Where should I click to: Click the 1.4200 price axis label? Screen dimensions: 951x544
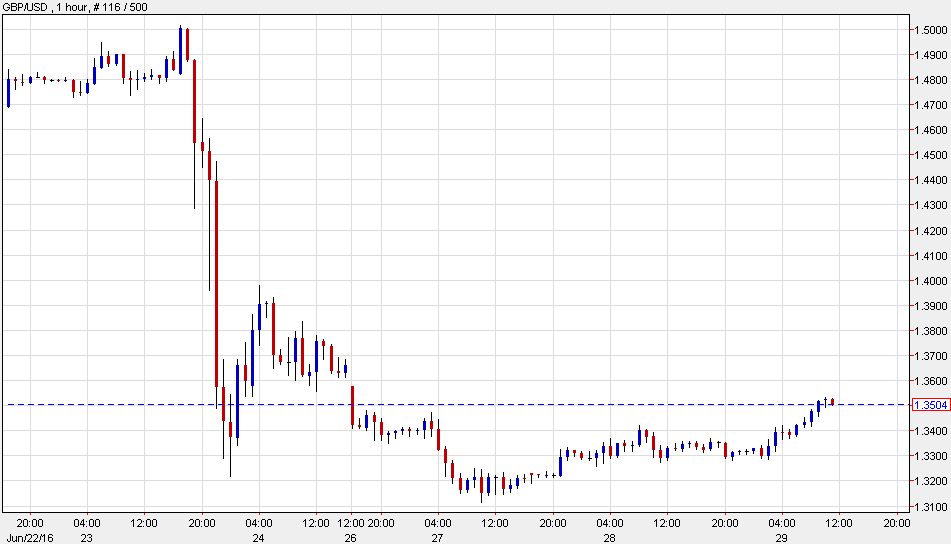coord(931,230)
